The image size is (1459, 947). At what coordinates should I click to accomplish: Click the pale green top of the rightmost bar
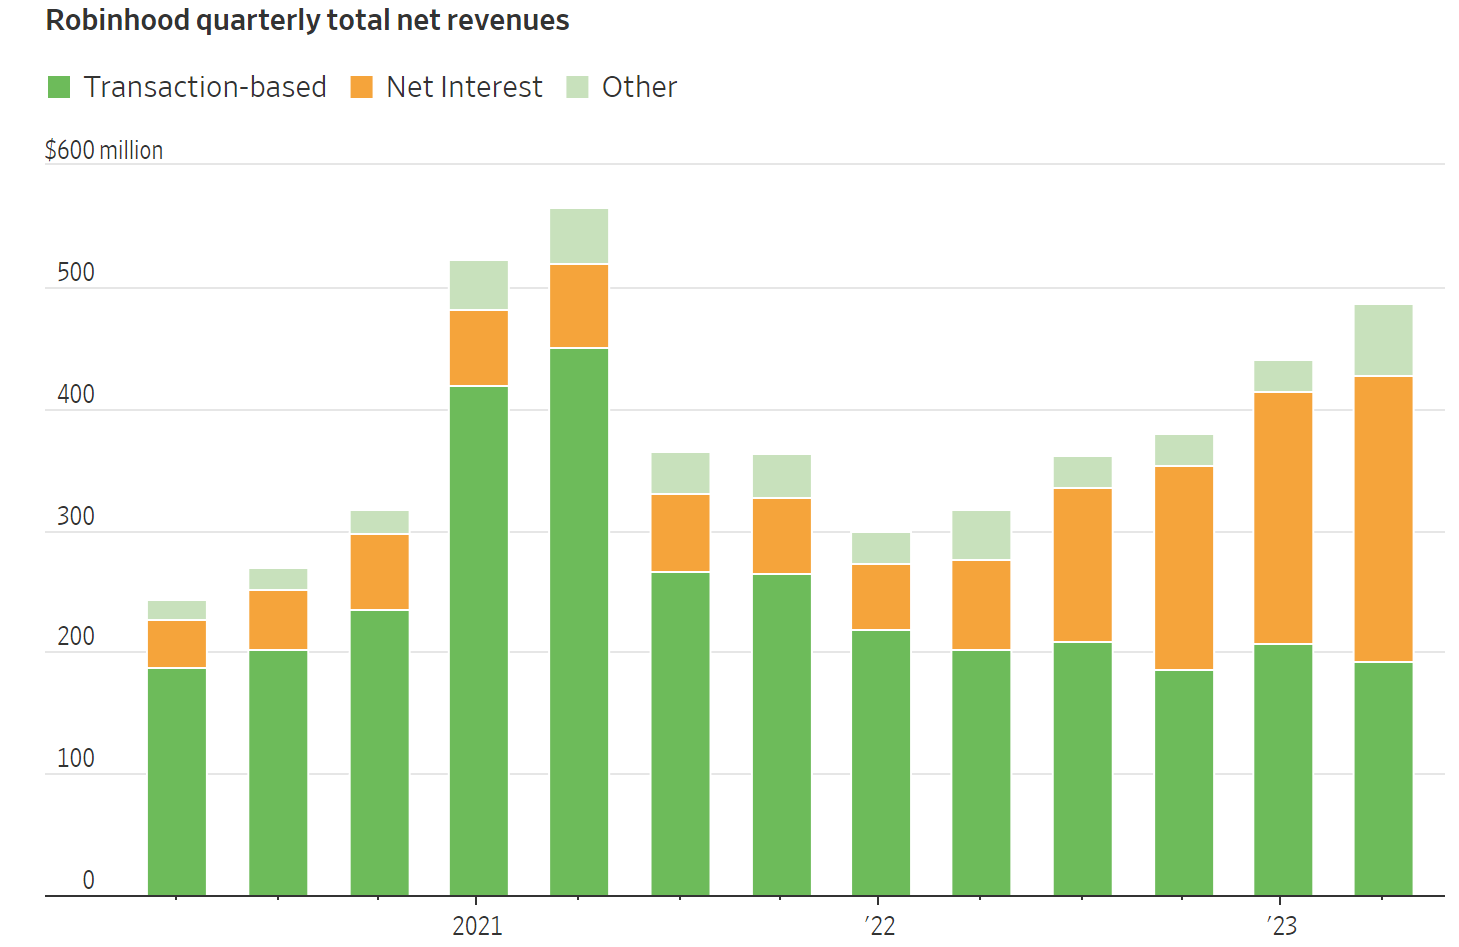tap(1383, 340)
